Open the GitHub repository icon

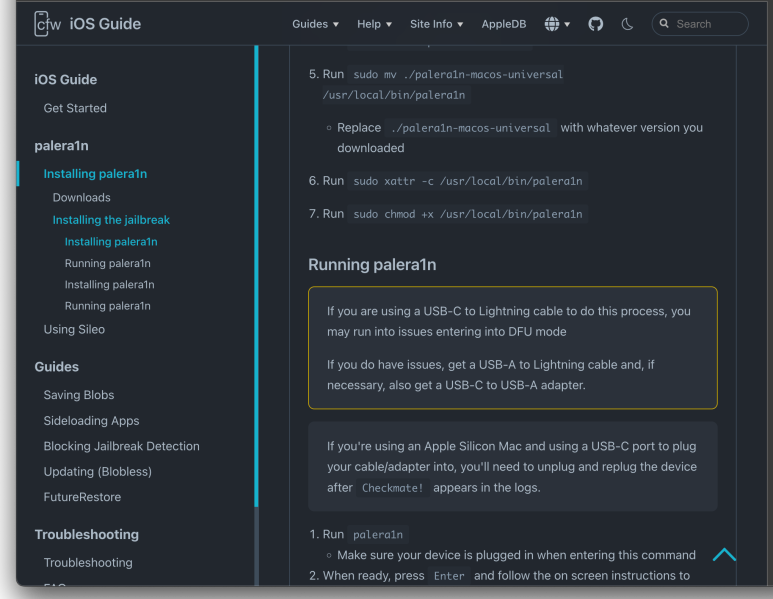click(x=596, y=24)
